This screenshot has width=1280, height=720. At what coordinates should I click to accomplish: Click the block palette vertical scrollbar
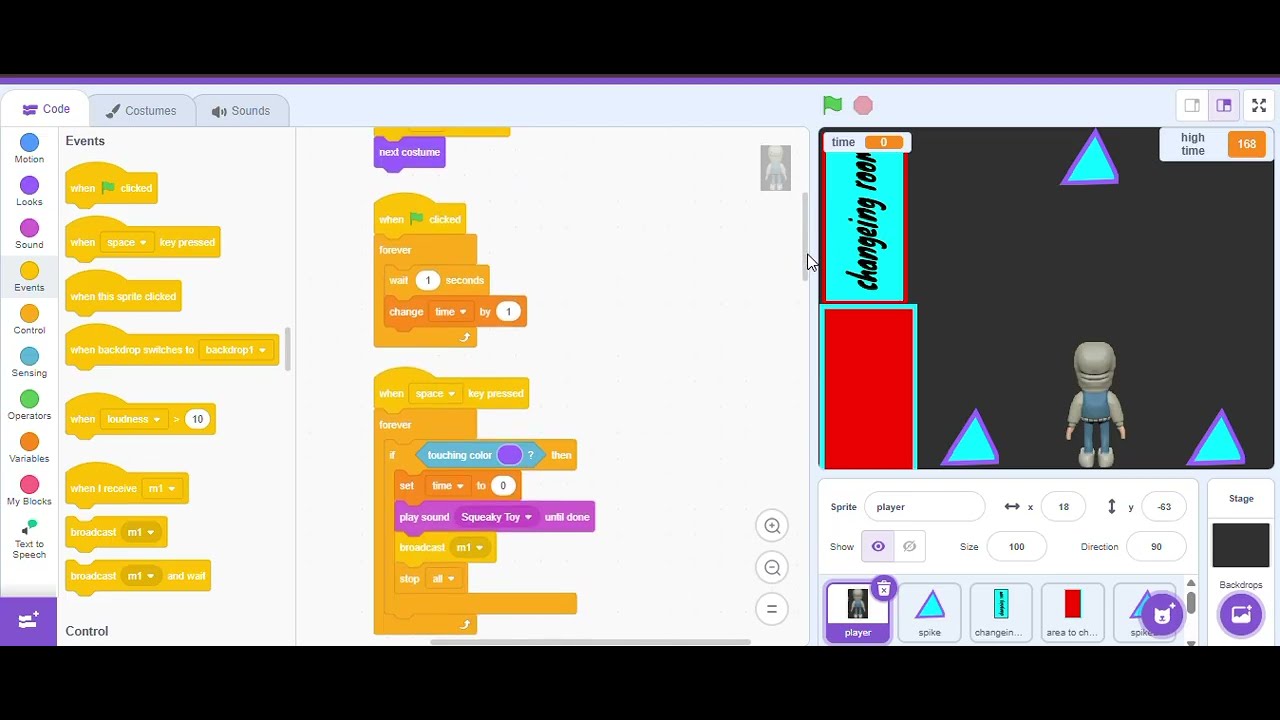(287, 349)
